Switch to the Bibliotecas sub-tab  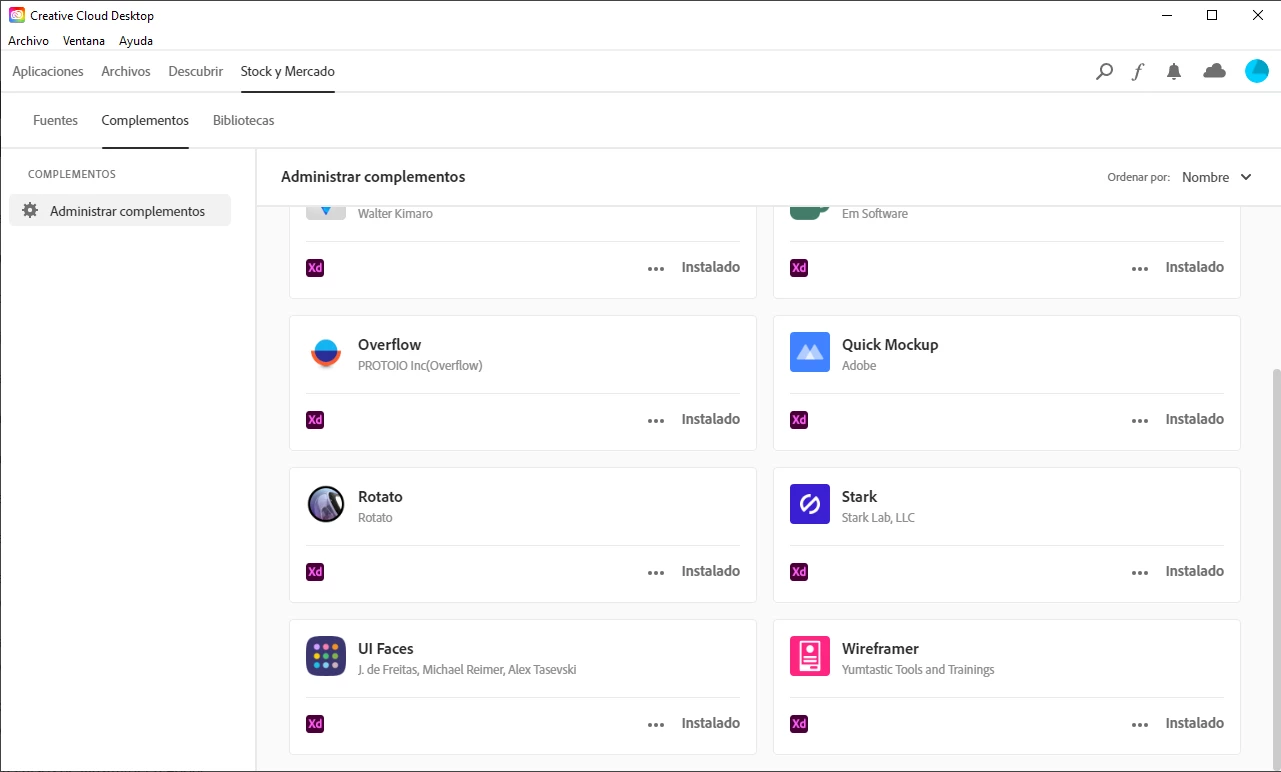coord(244,120)
